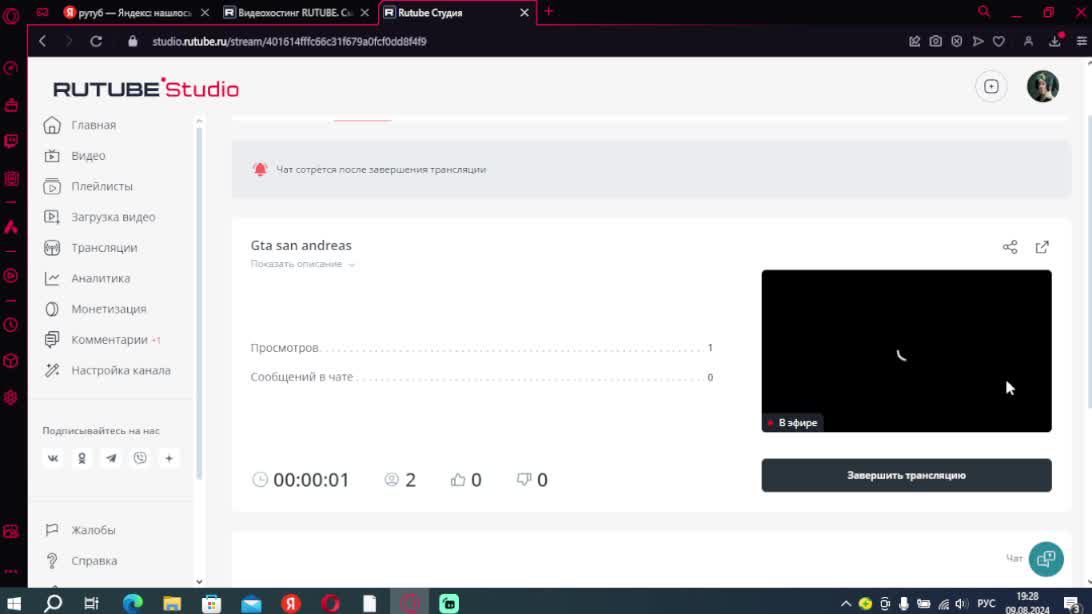Open Opera sidebar settings gear
Image resolution: width=1092 pixels, height=614 pixels.
coord(10,397)
